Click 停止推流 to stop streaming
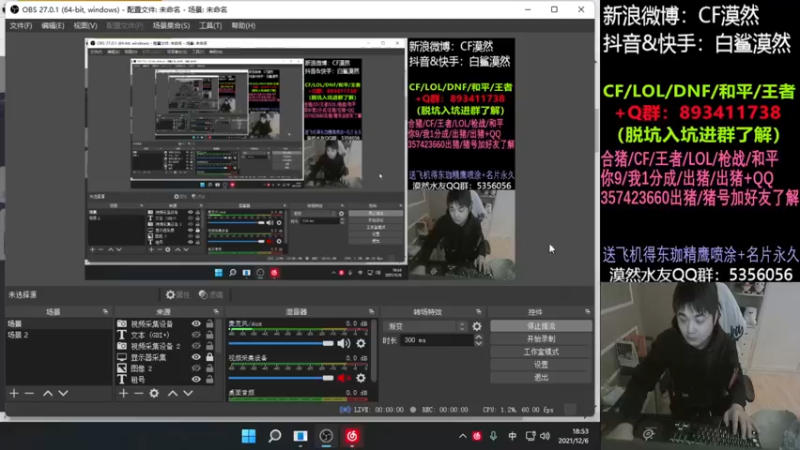The height and width of the screenshot is (450, 800). click(541, 326)
